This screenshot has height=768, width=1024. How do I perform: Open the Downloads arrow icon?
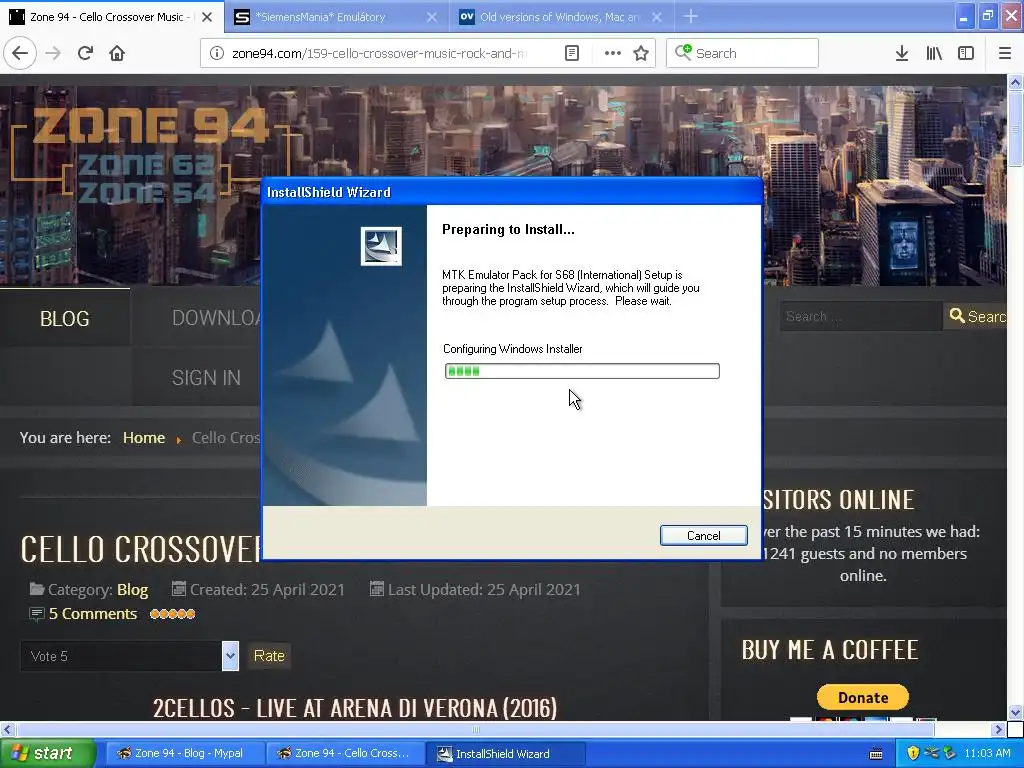tap(902, 53)
